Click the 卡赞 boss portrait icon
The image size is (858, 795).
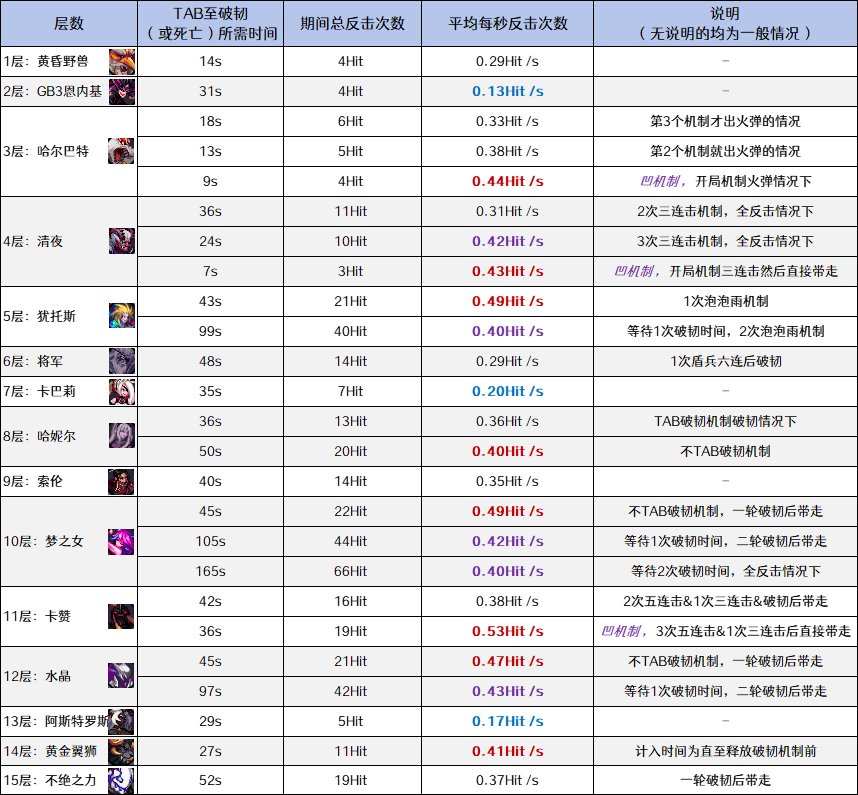pos(122,616)
